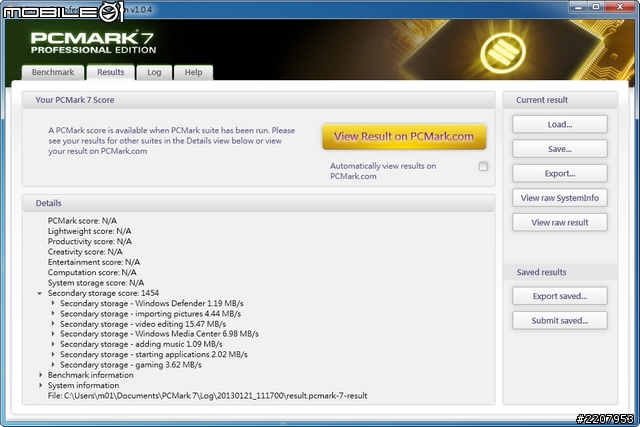Click the Details section header

258,203
